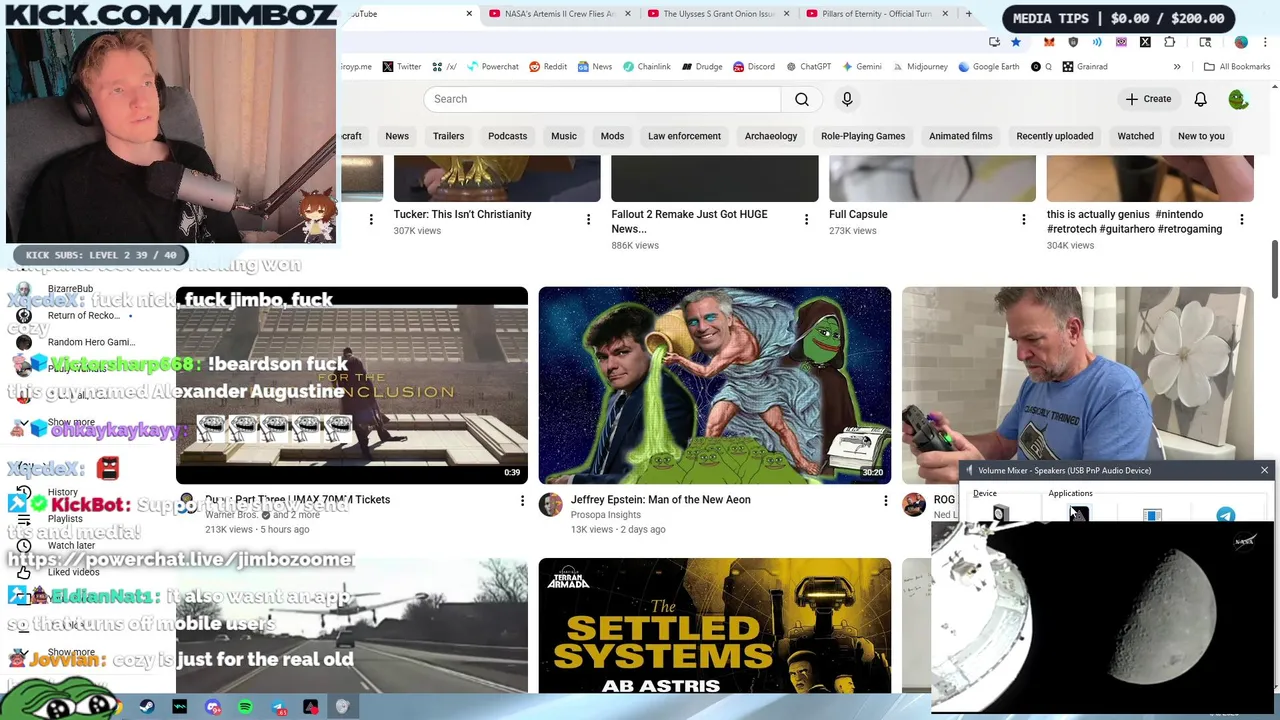
Task: Click Device speaker icon in Volume Mixer
Action: click(x=1000, y=514)
